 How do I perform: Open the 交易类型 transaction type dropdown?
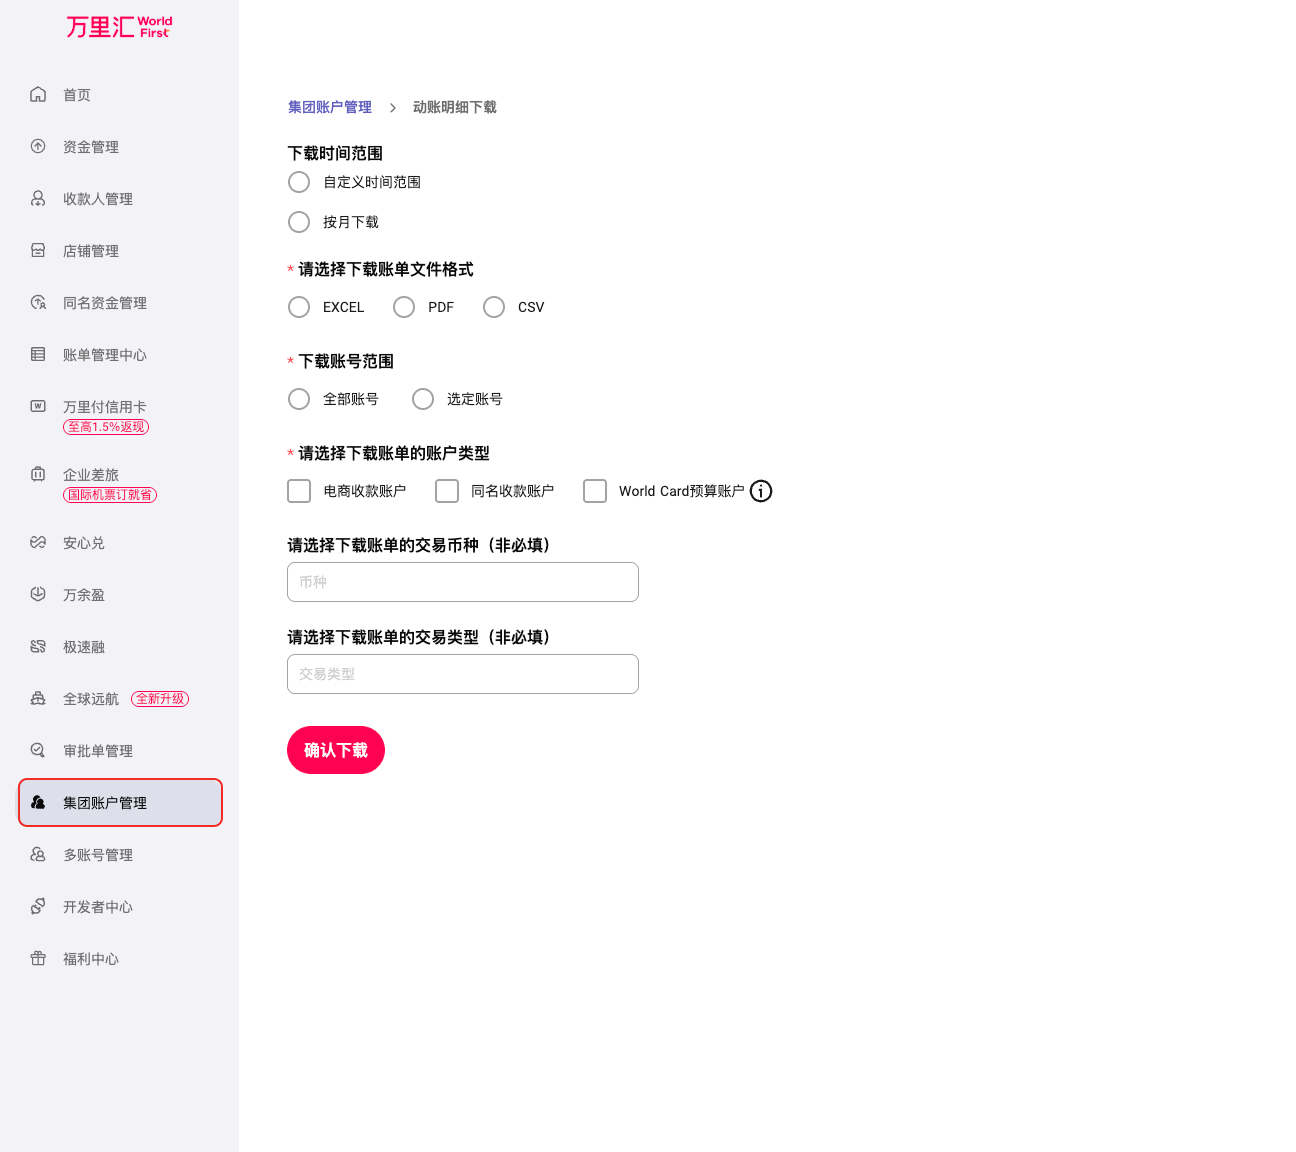[x=463, y=674]
